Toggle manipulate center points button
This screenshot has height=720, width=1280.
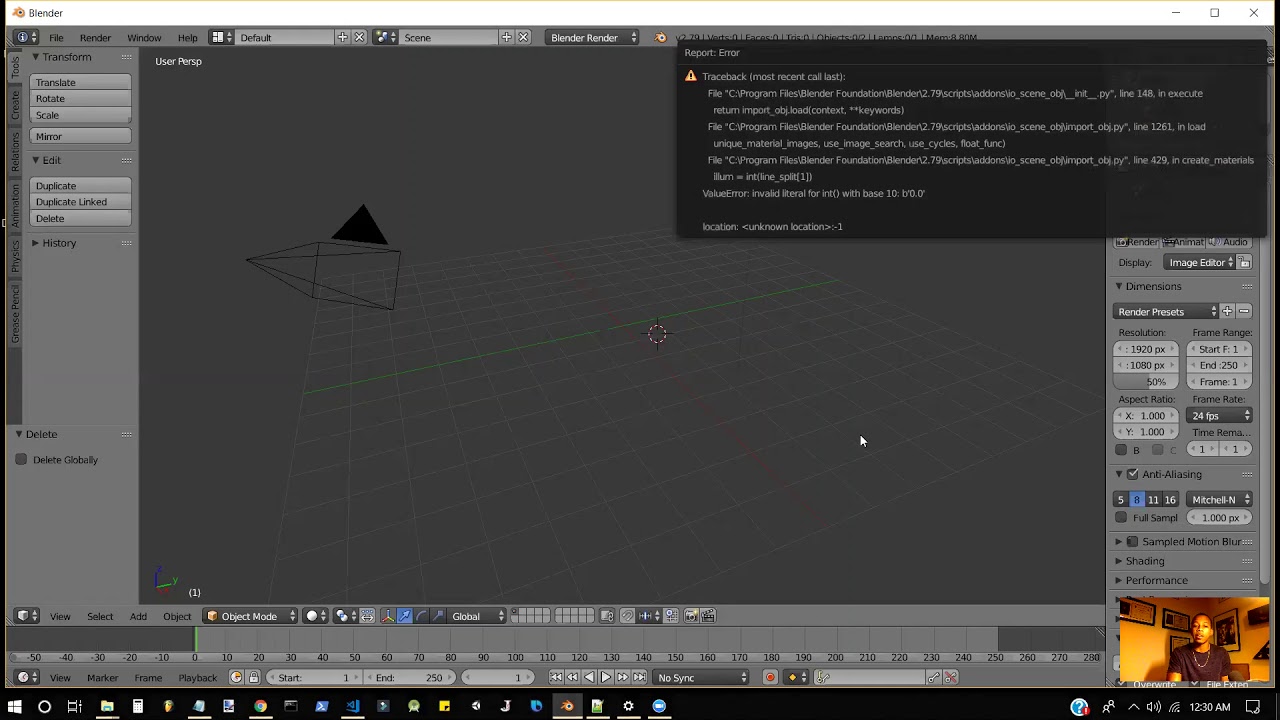367,616
